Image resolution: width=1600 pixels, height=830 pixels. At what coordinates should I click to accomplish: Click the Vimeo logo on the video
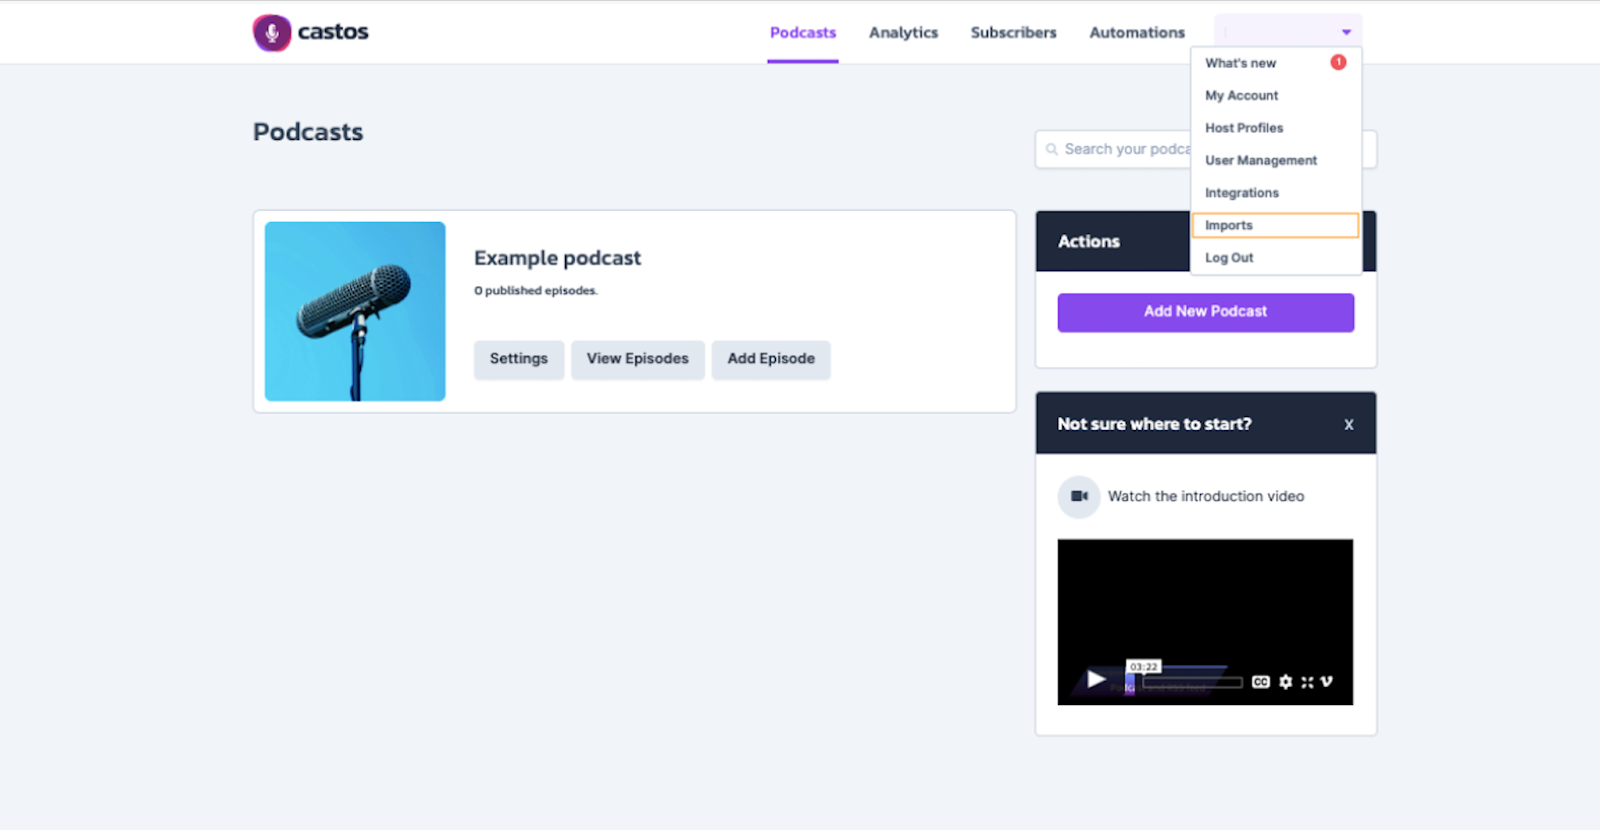pos(1327,682)
